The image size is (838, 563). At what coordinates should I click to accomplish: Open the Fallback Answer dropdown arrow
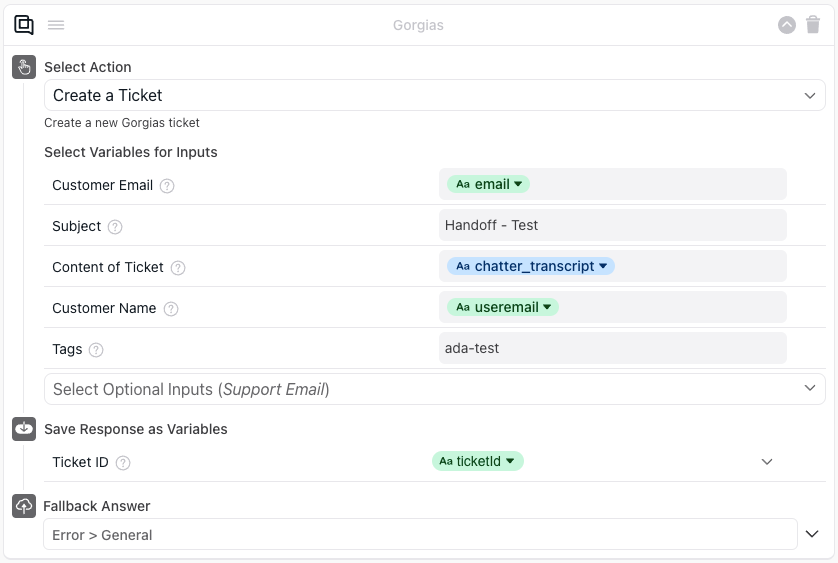tap(813, 534)
